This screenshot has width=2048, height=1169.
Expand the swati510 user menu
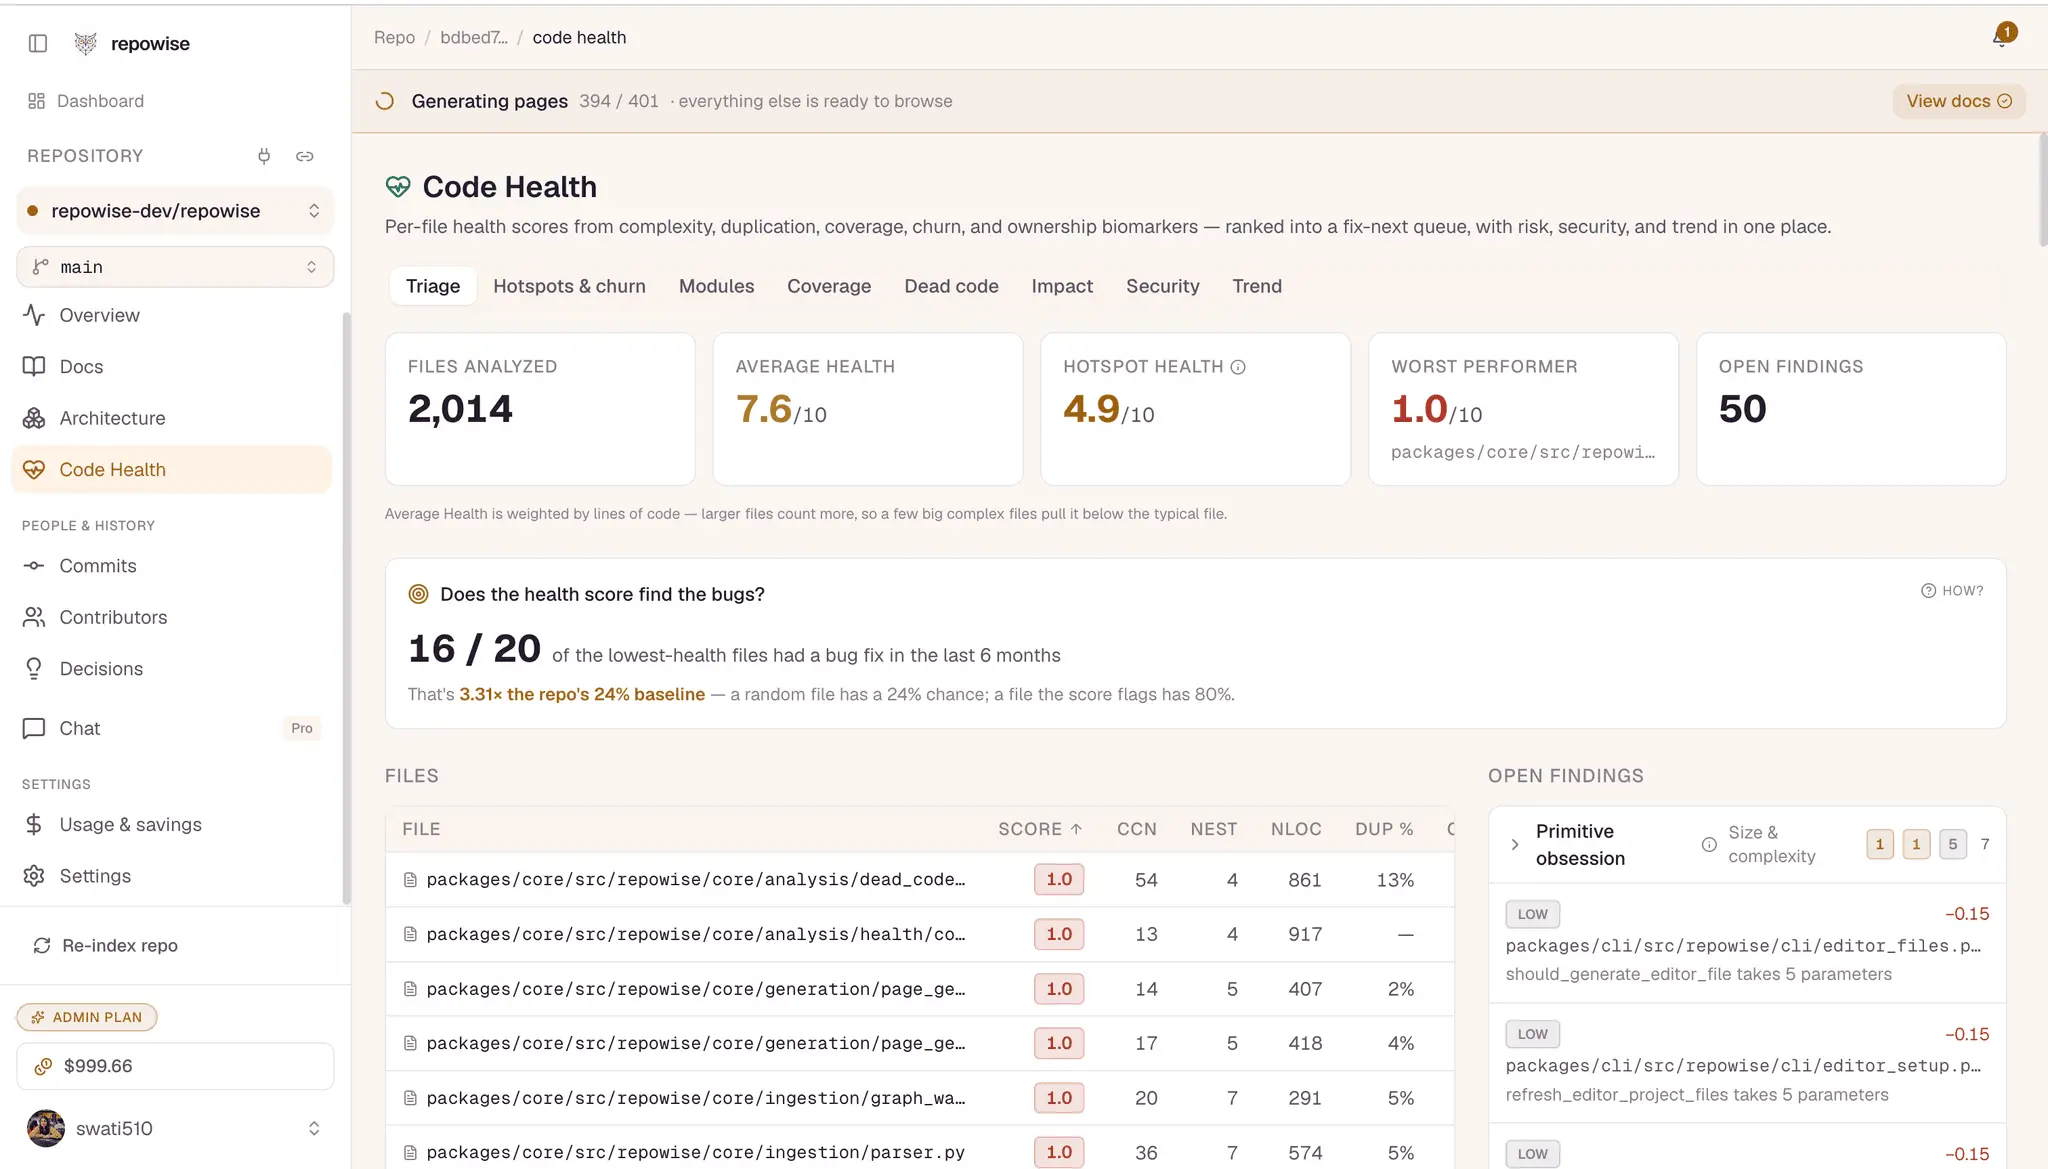(175, 1128)
